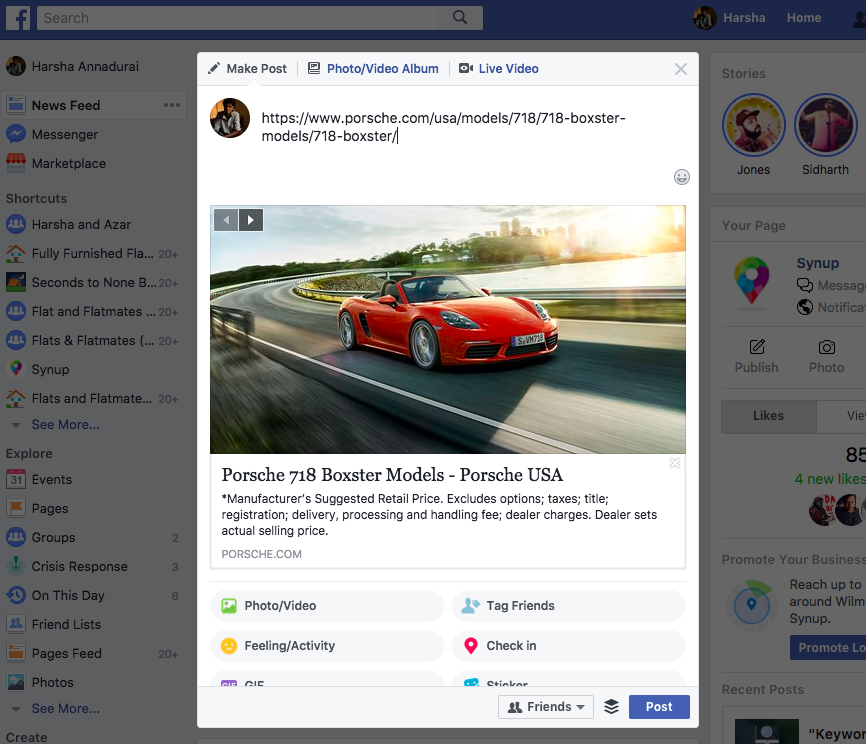866x744 pixels.
Task: Add a Feeling/Activity to post
Action: point(326,646)
